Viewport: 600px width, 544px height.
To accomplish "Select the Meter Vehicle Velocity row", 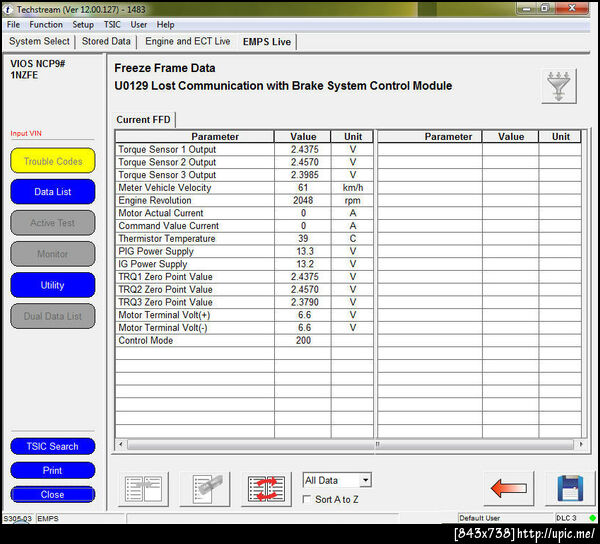I will [x=244, y=188].
